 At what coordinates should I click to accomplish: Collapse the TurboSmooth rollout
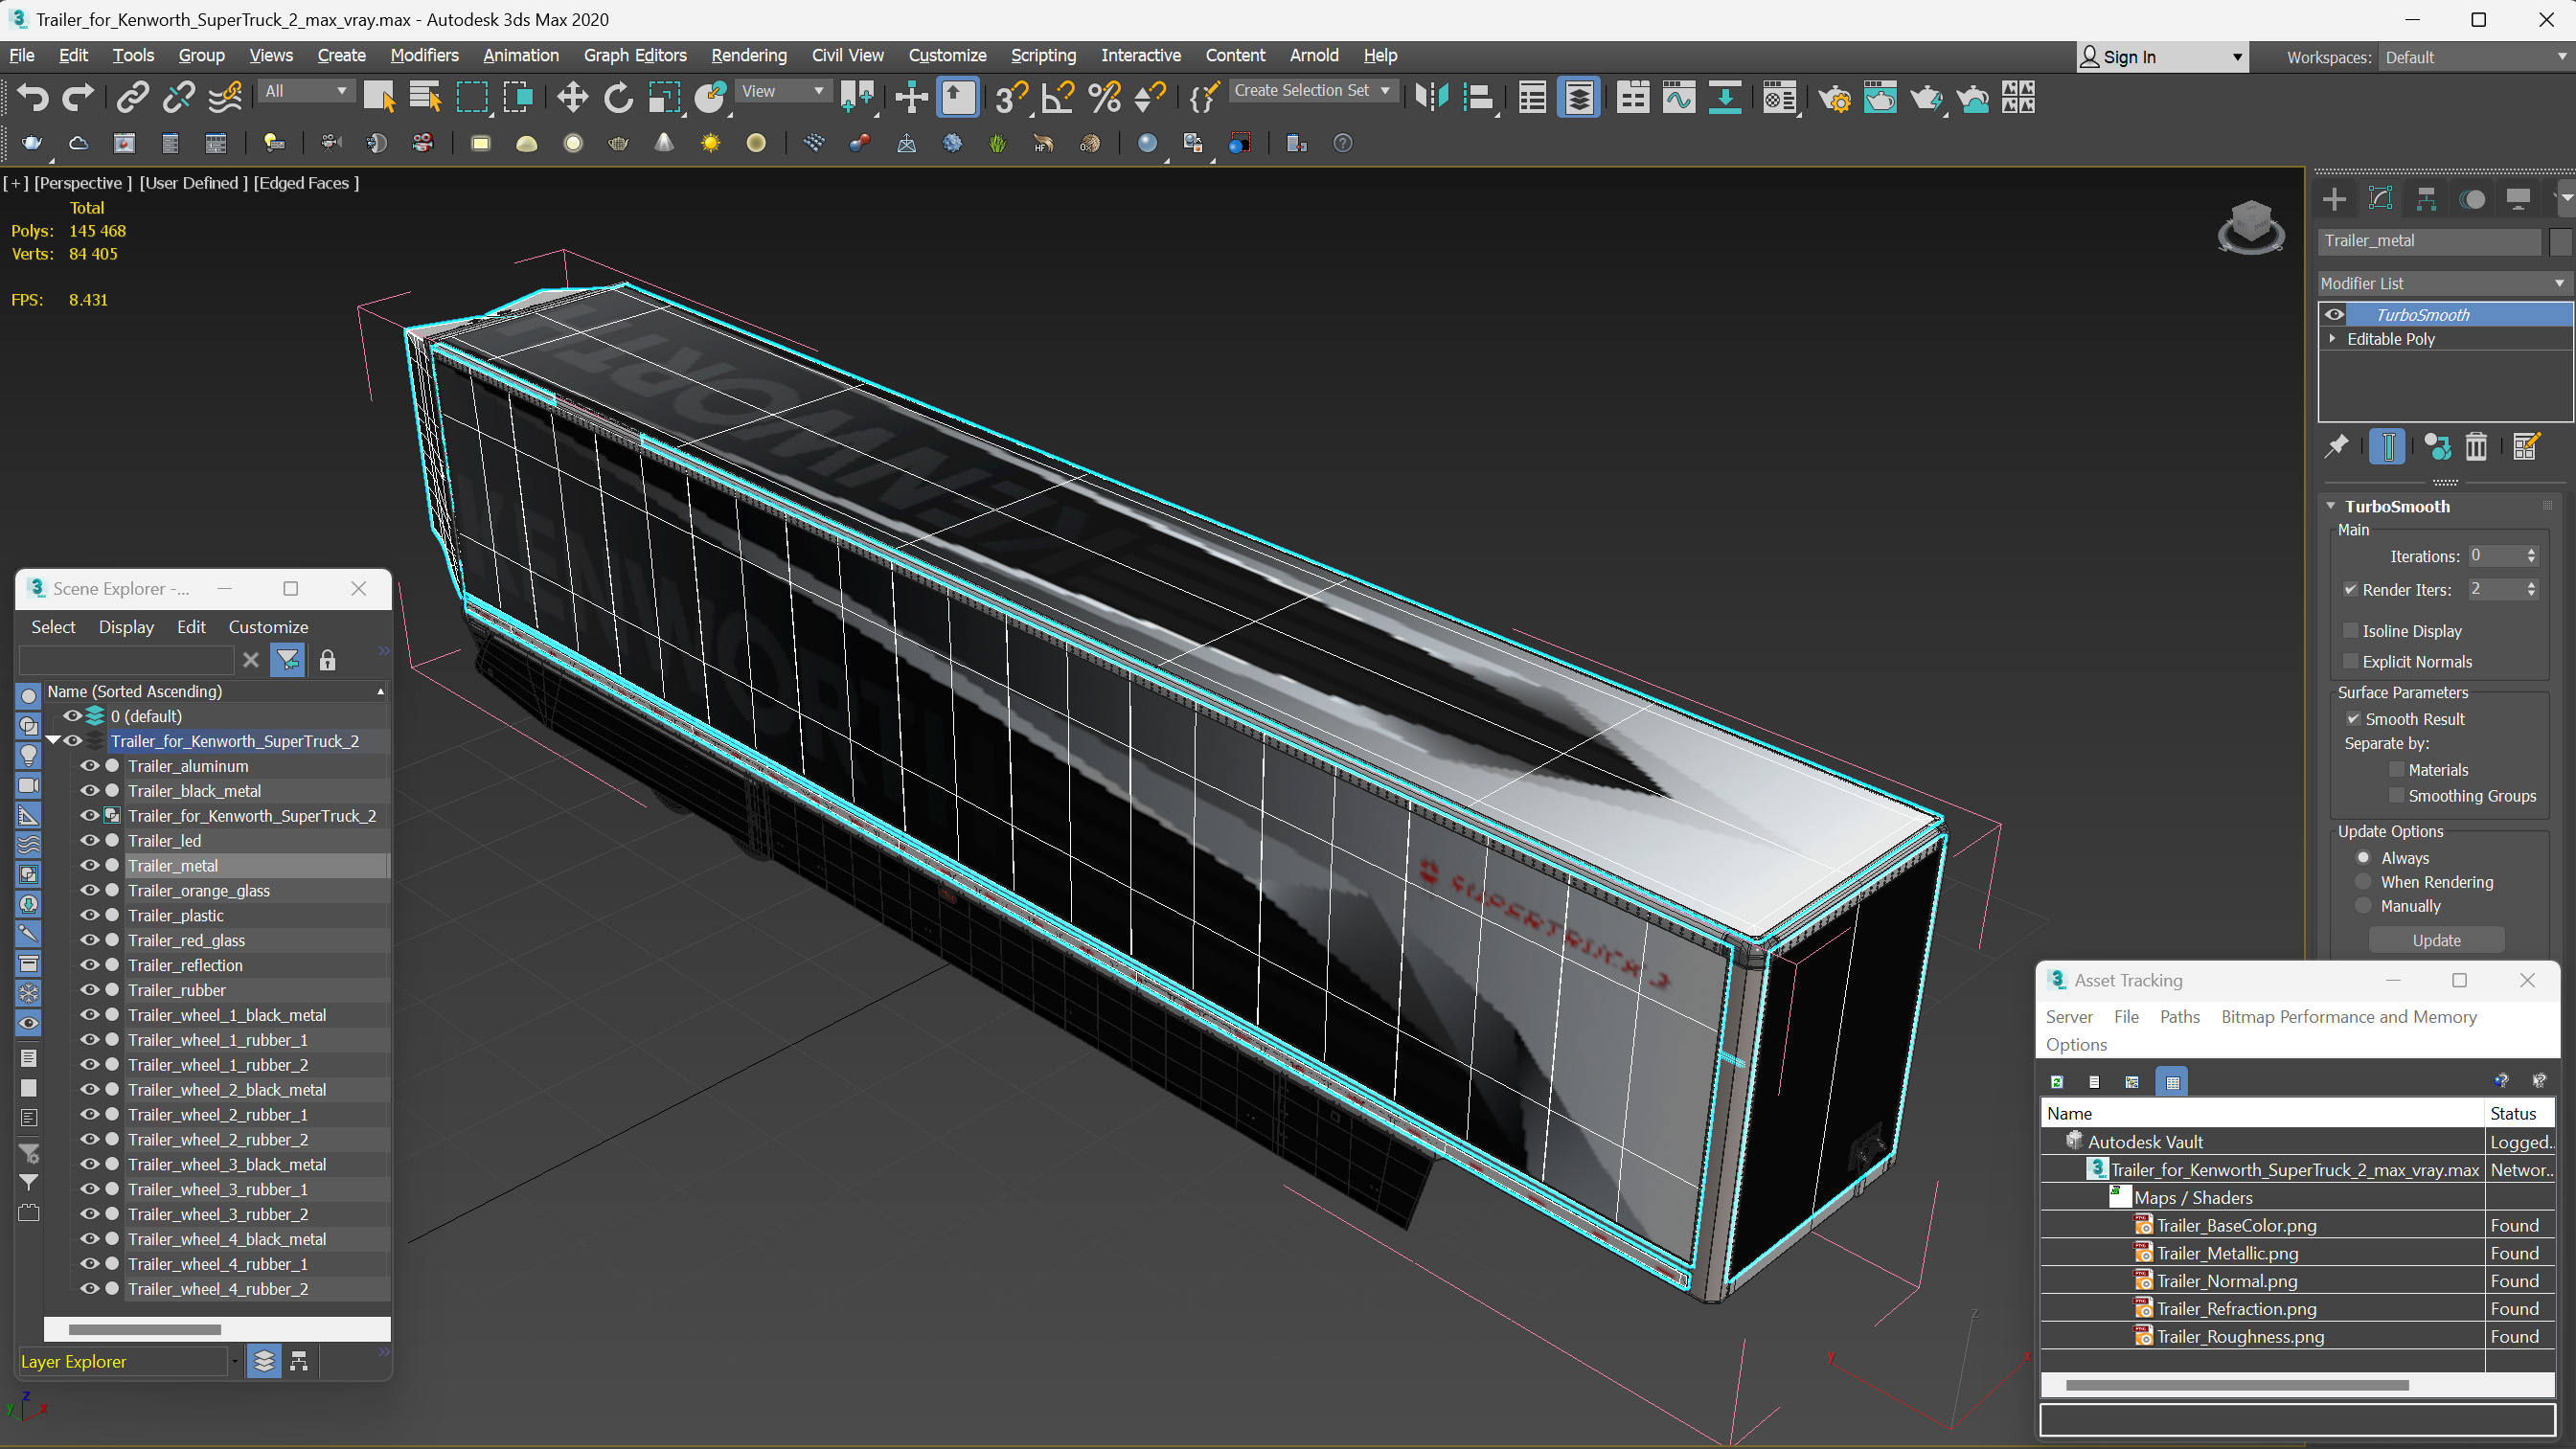click(2331, 506)
